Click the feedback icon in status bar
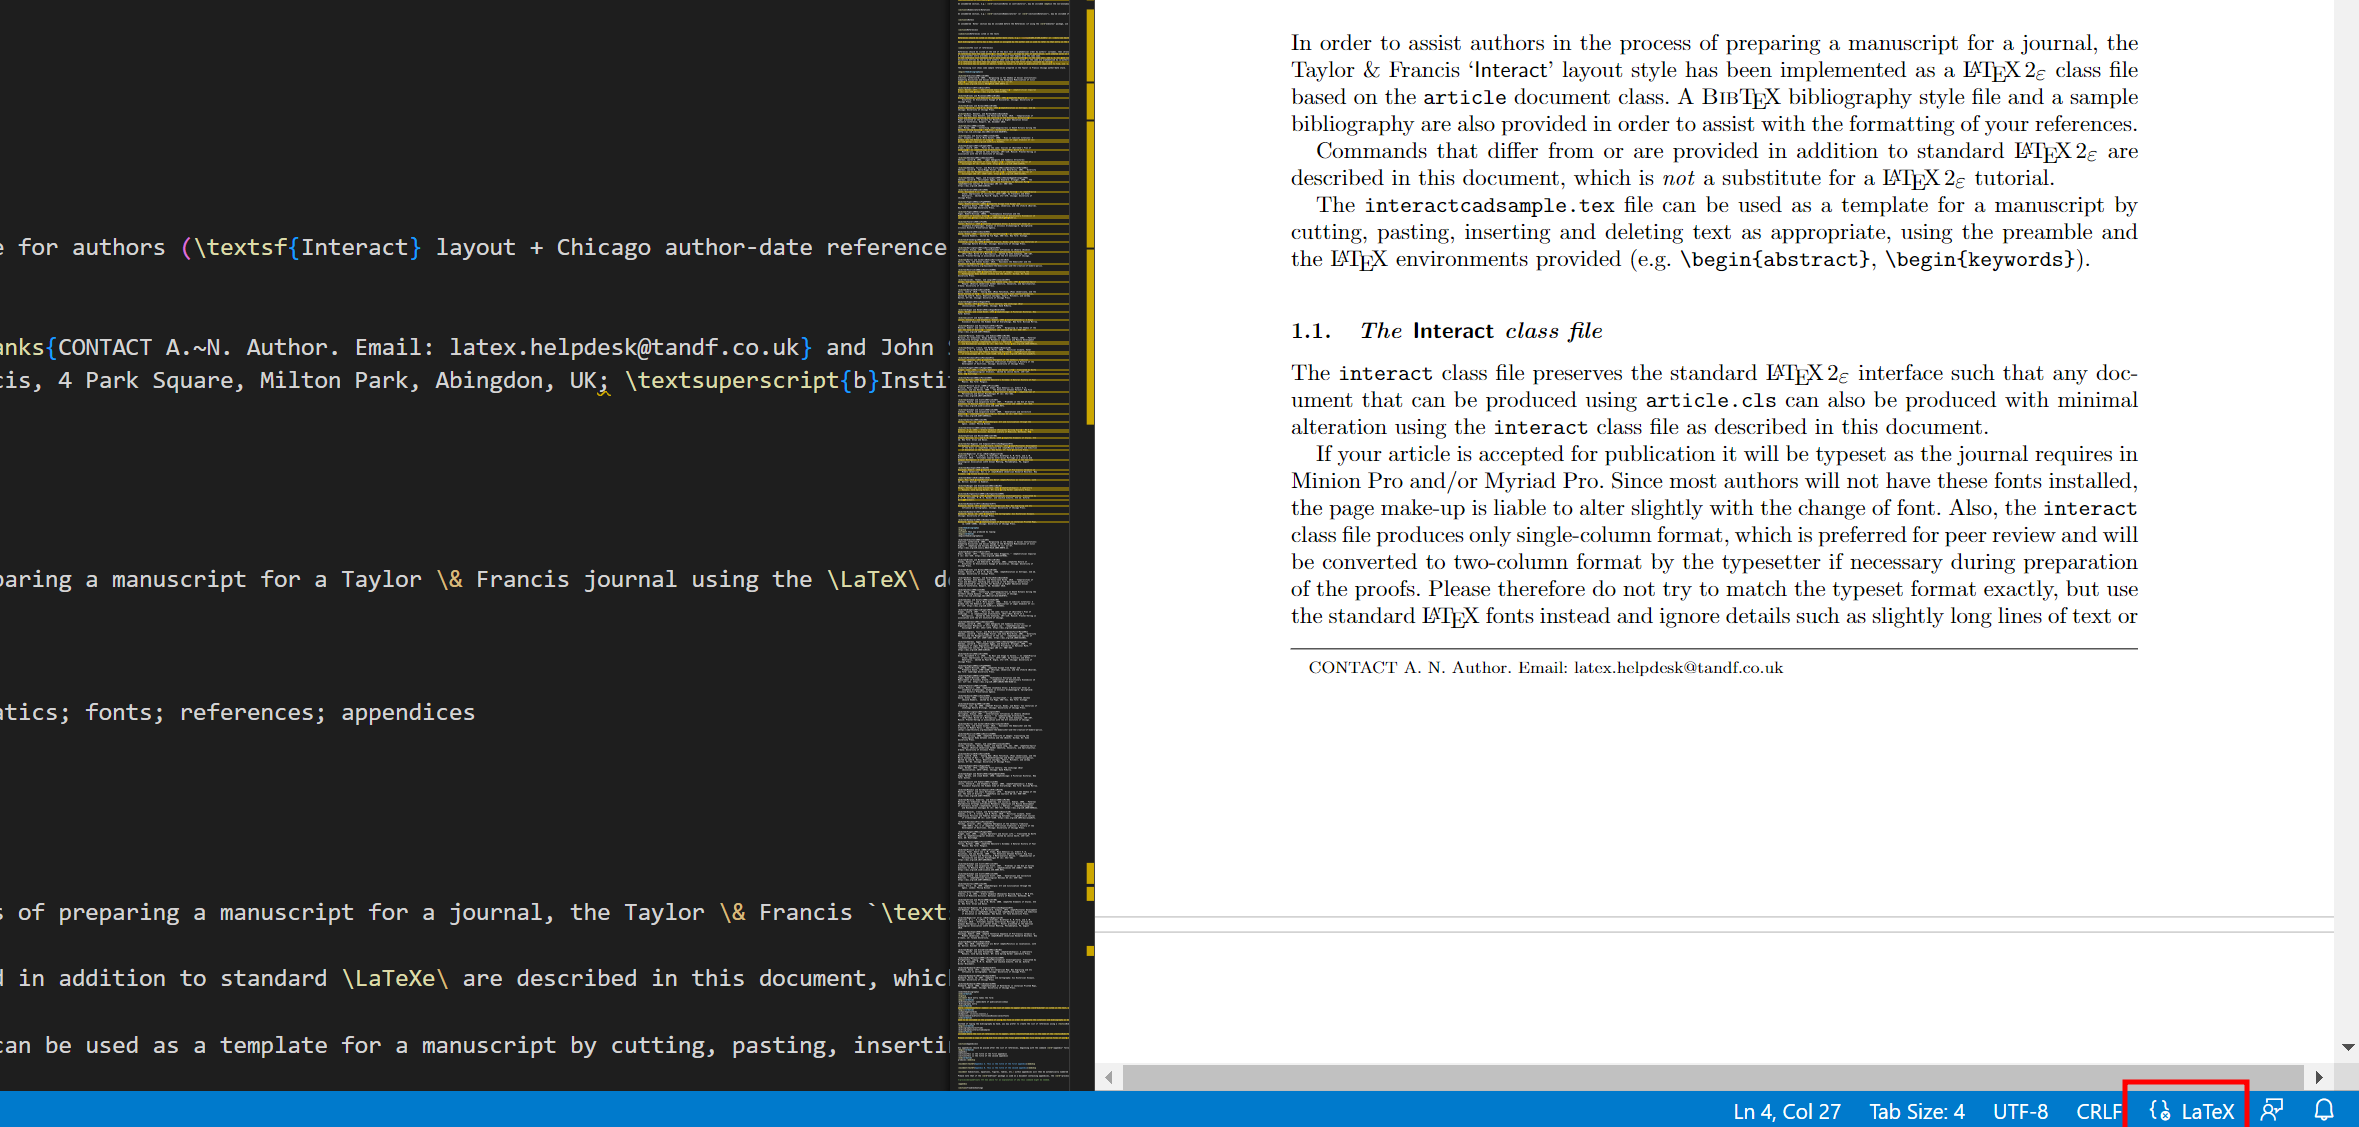2359x1127 pixels. [x=2272, y=1111]
